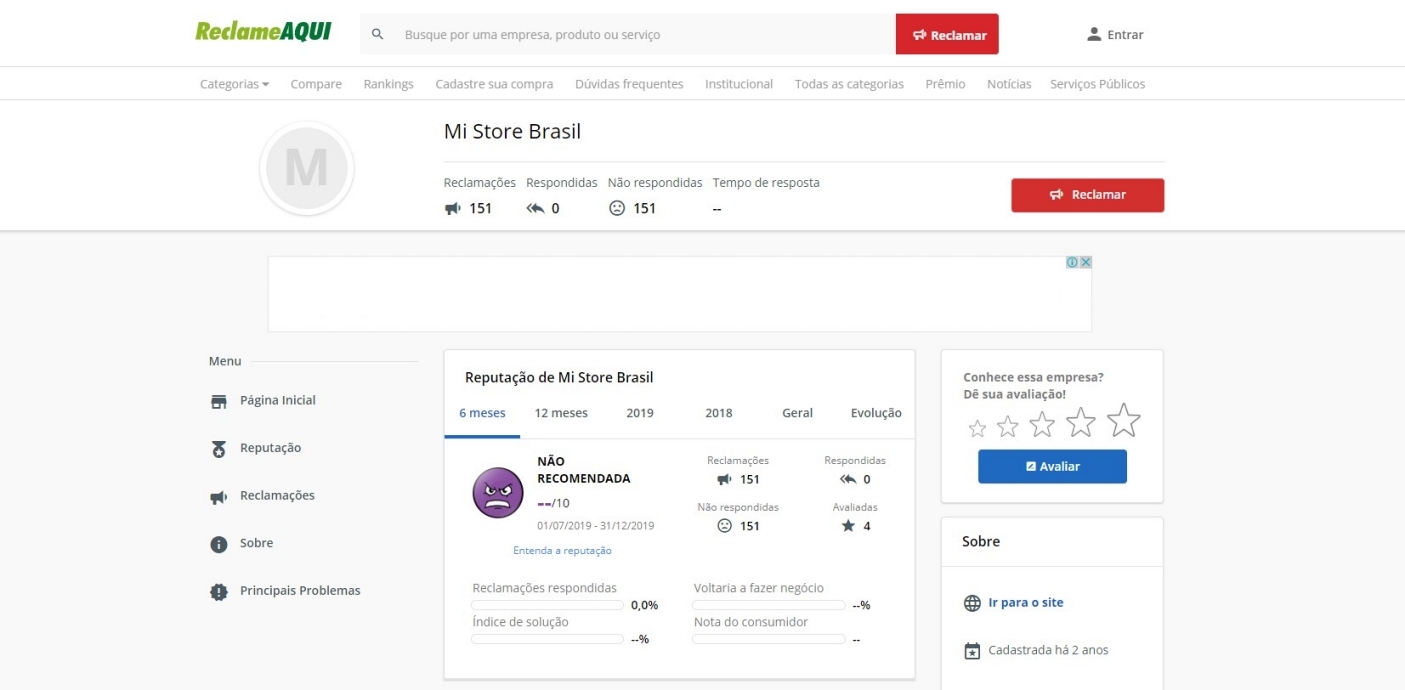Switch to the Evolução tab
The image size is (1405, 690).
point(876,413)
